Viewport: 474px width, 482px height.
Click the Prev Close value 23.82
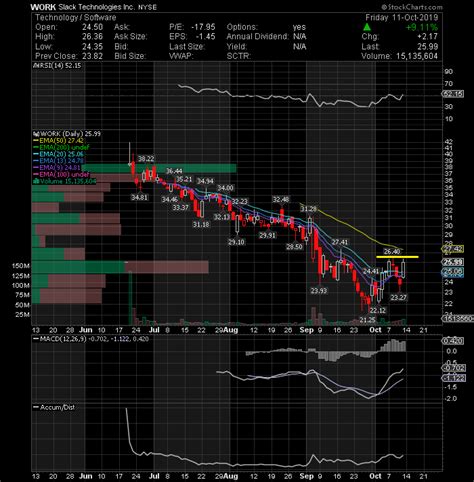tap(92, 56)
